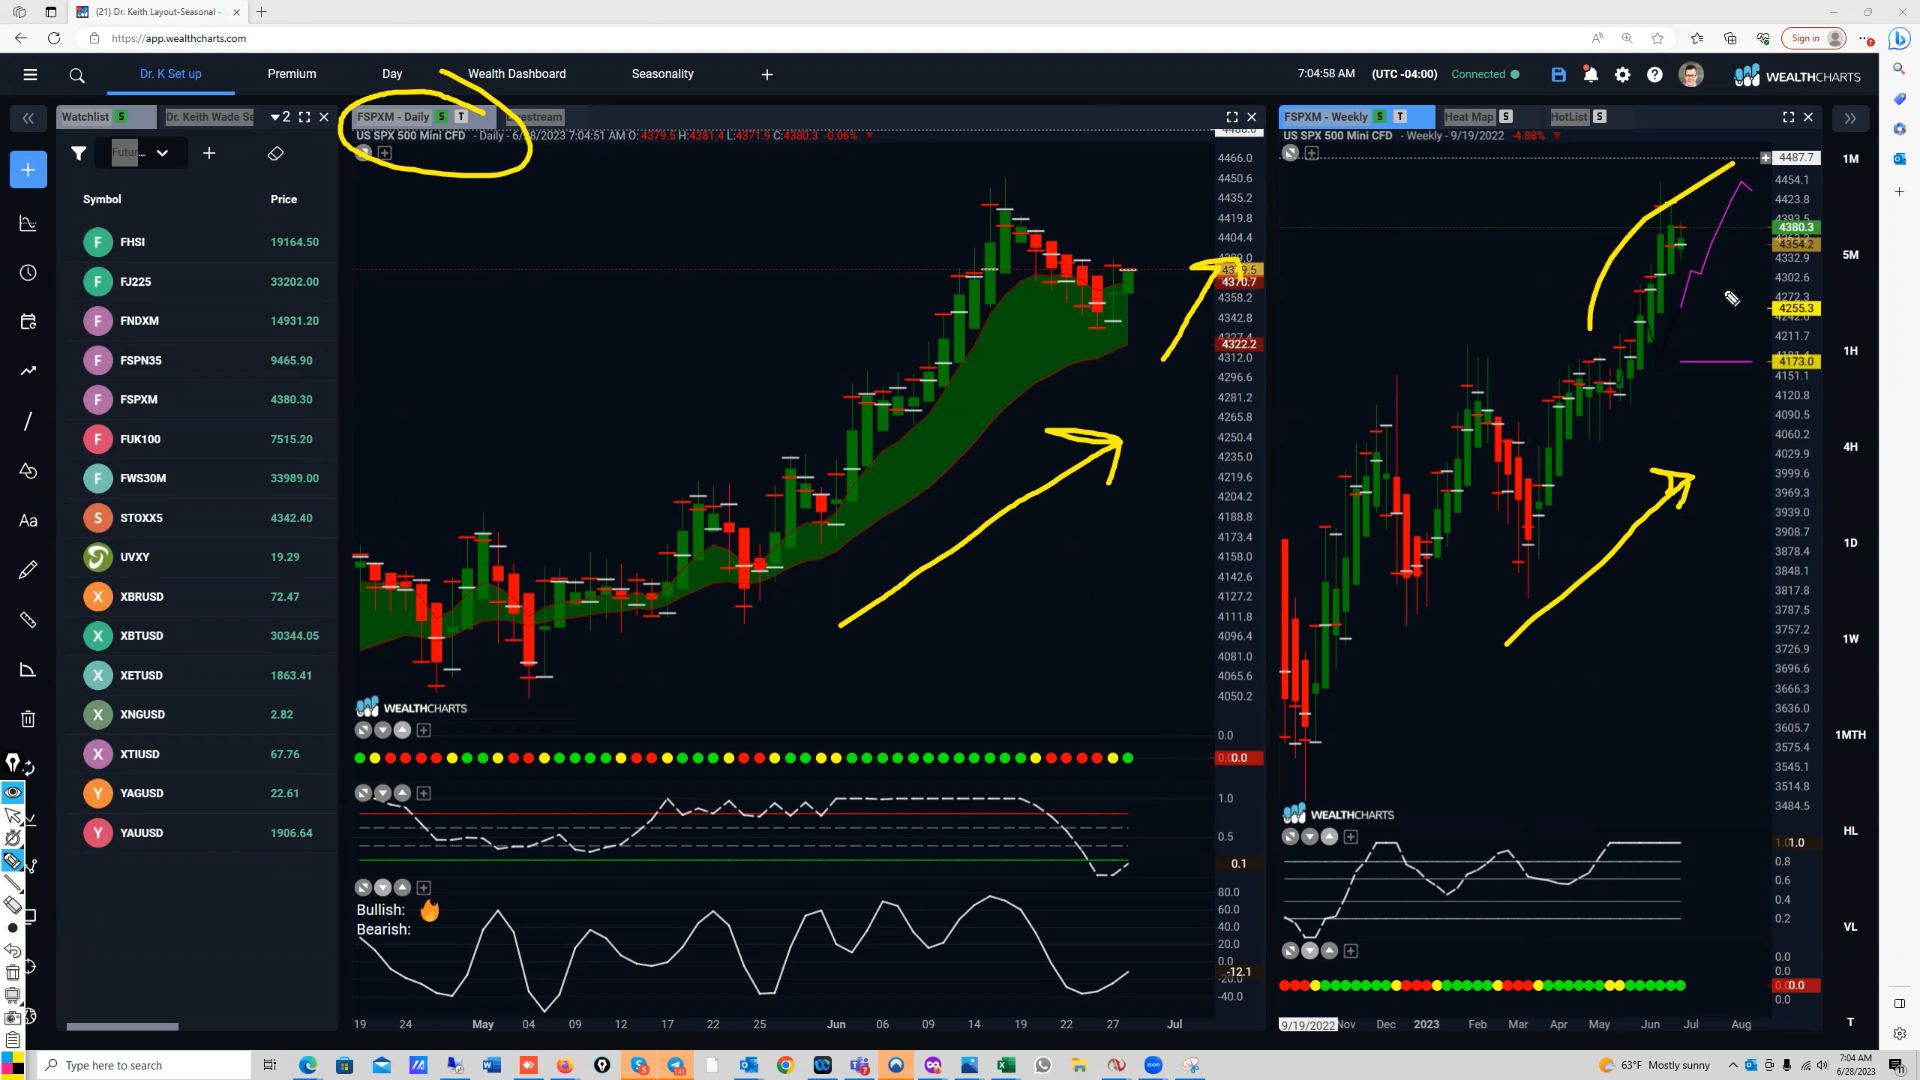This screenshot has width=1920, height=1080.
Task: Click the eraser icon in the watchlist toolbar
Action: 276,153
